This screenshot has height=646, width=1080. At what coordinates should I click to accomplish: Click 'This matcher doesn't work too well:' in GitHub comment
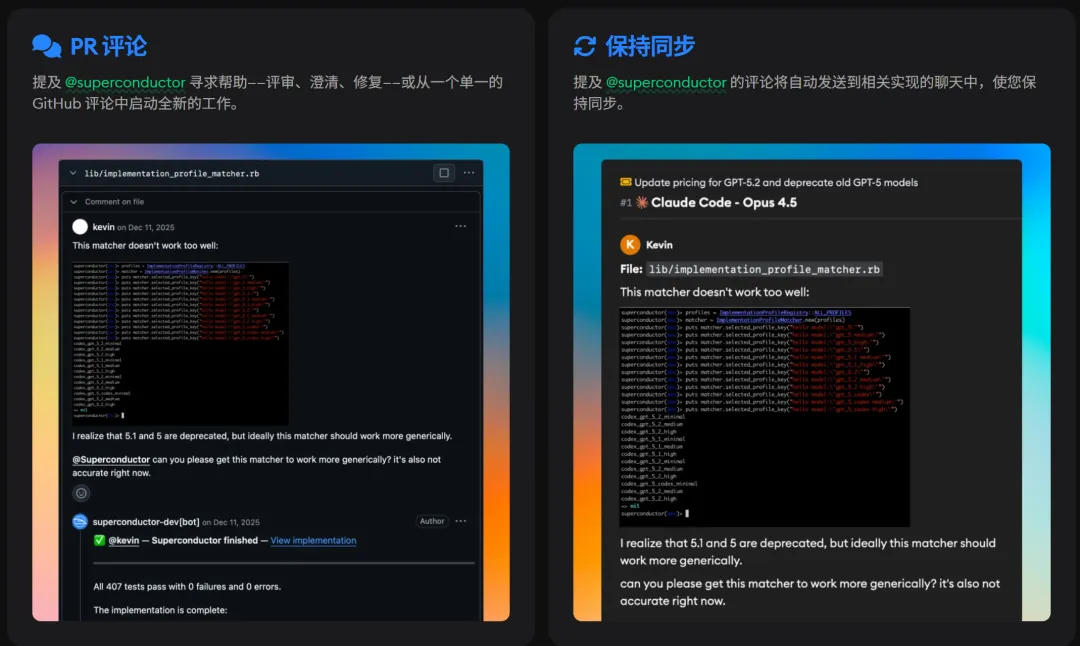pyautogui.click(x=145, y=246)
